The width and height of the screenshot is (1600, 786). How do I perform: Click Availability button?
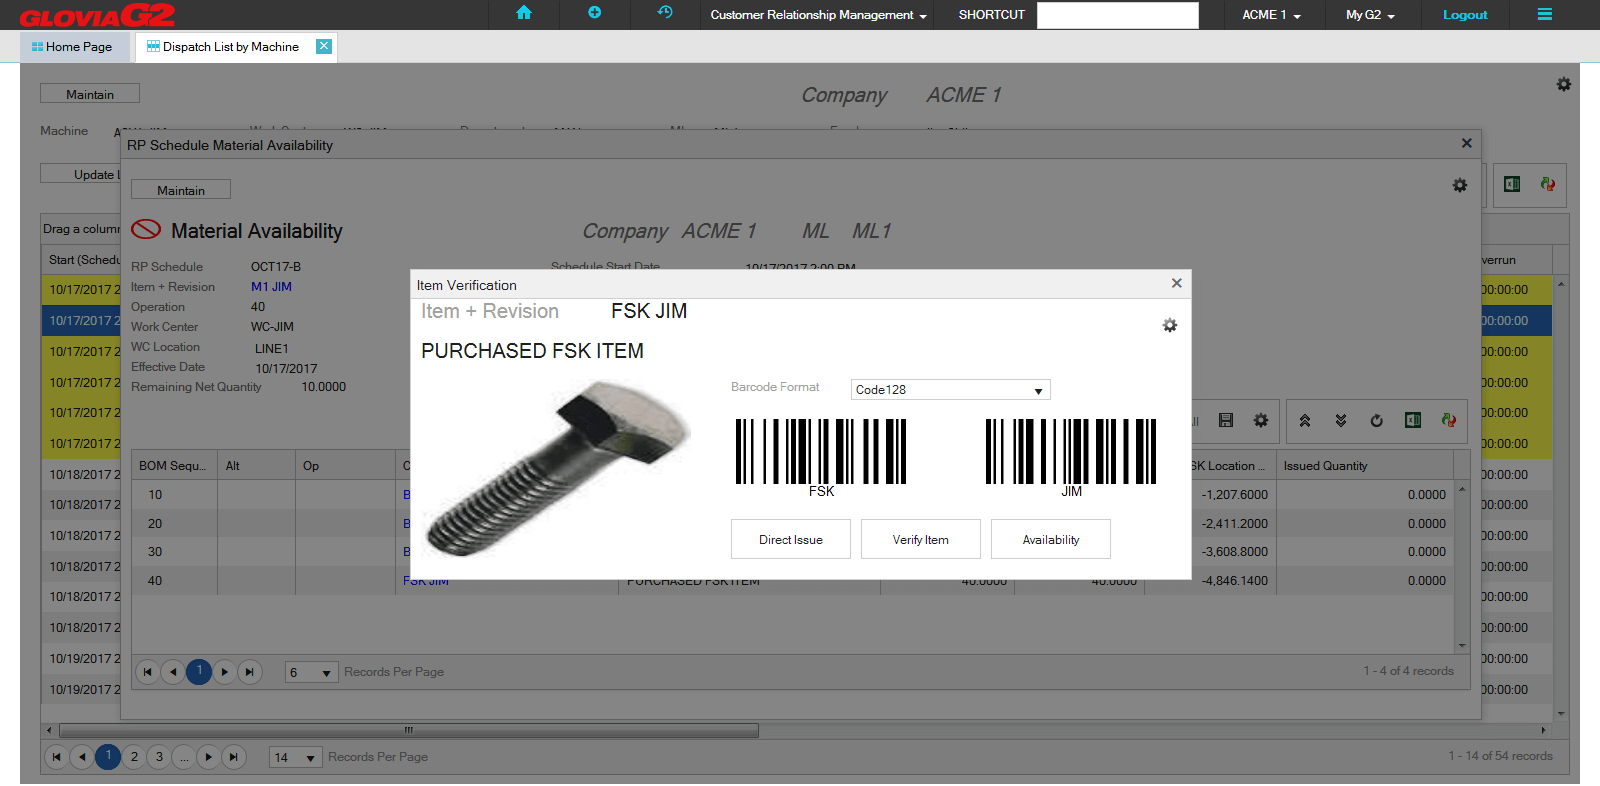click(1051, 539)
